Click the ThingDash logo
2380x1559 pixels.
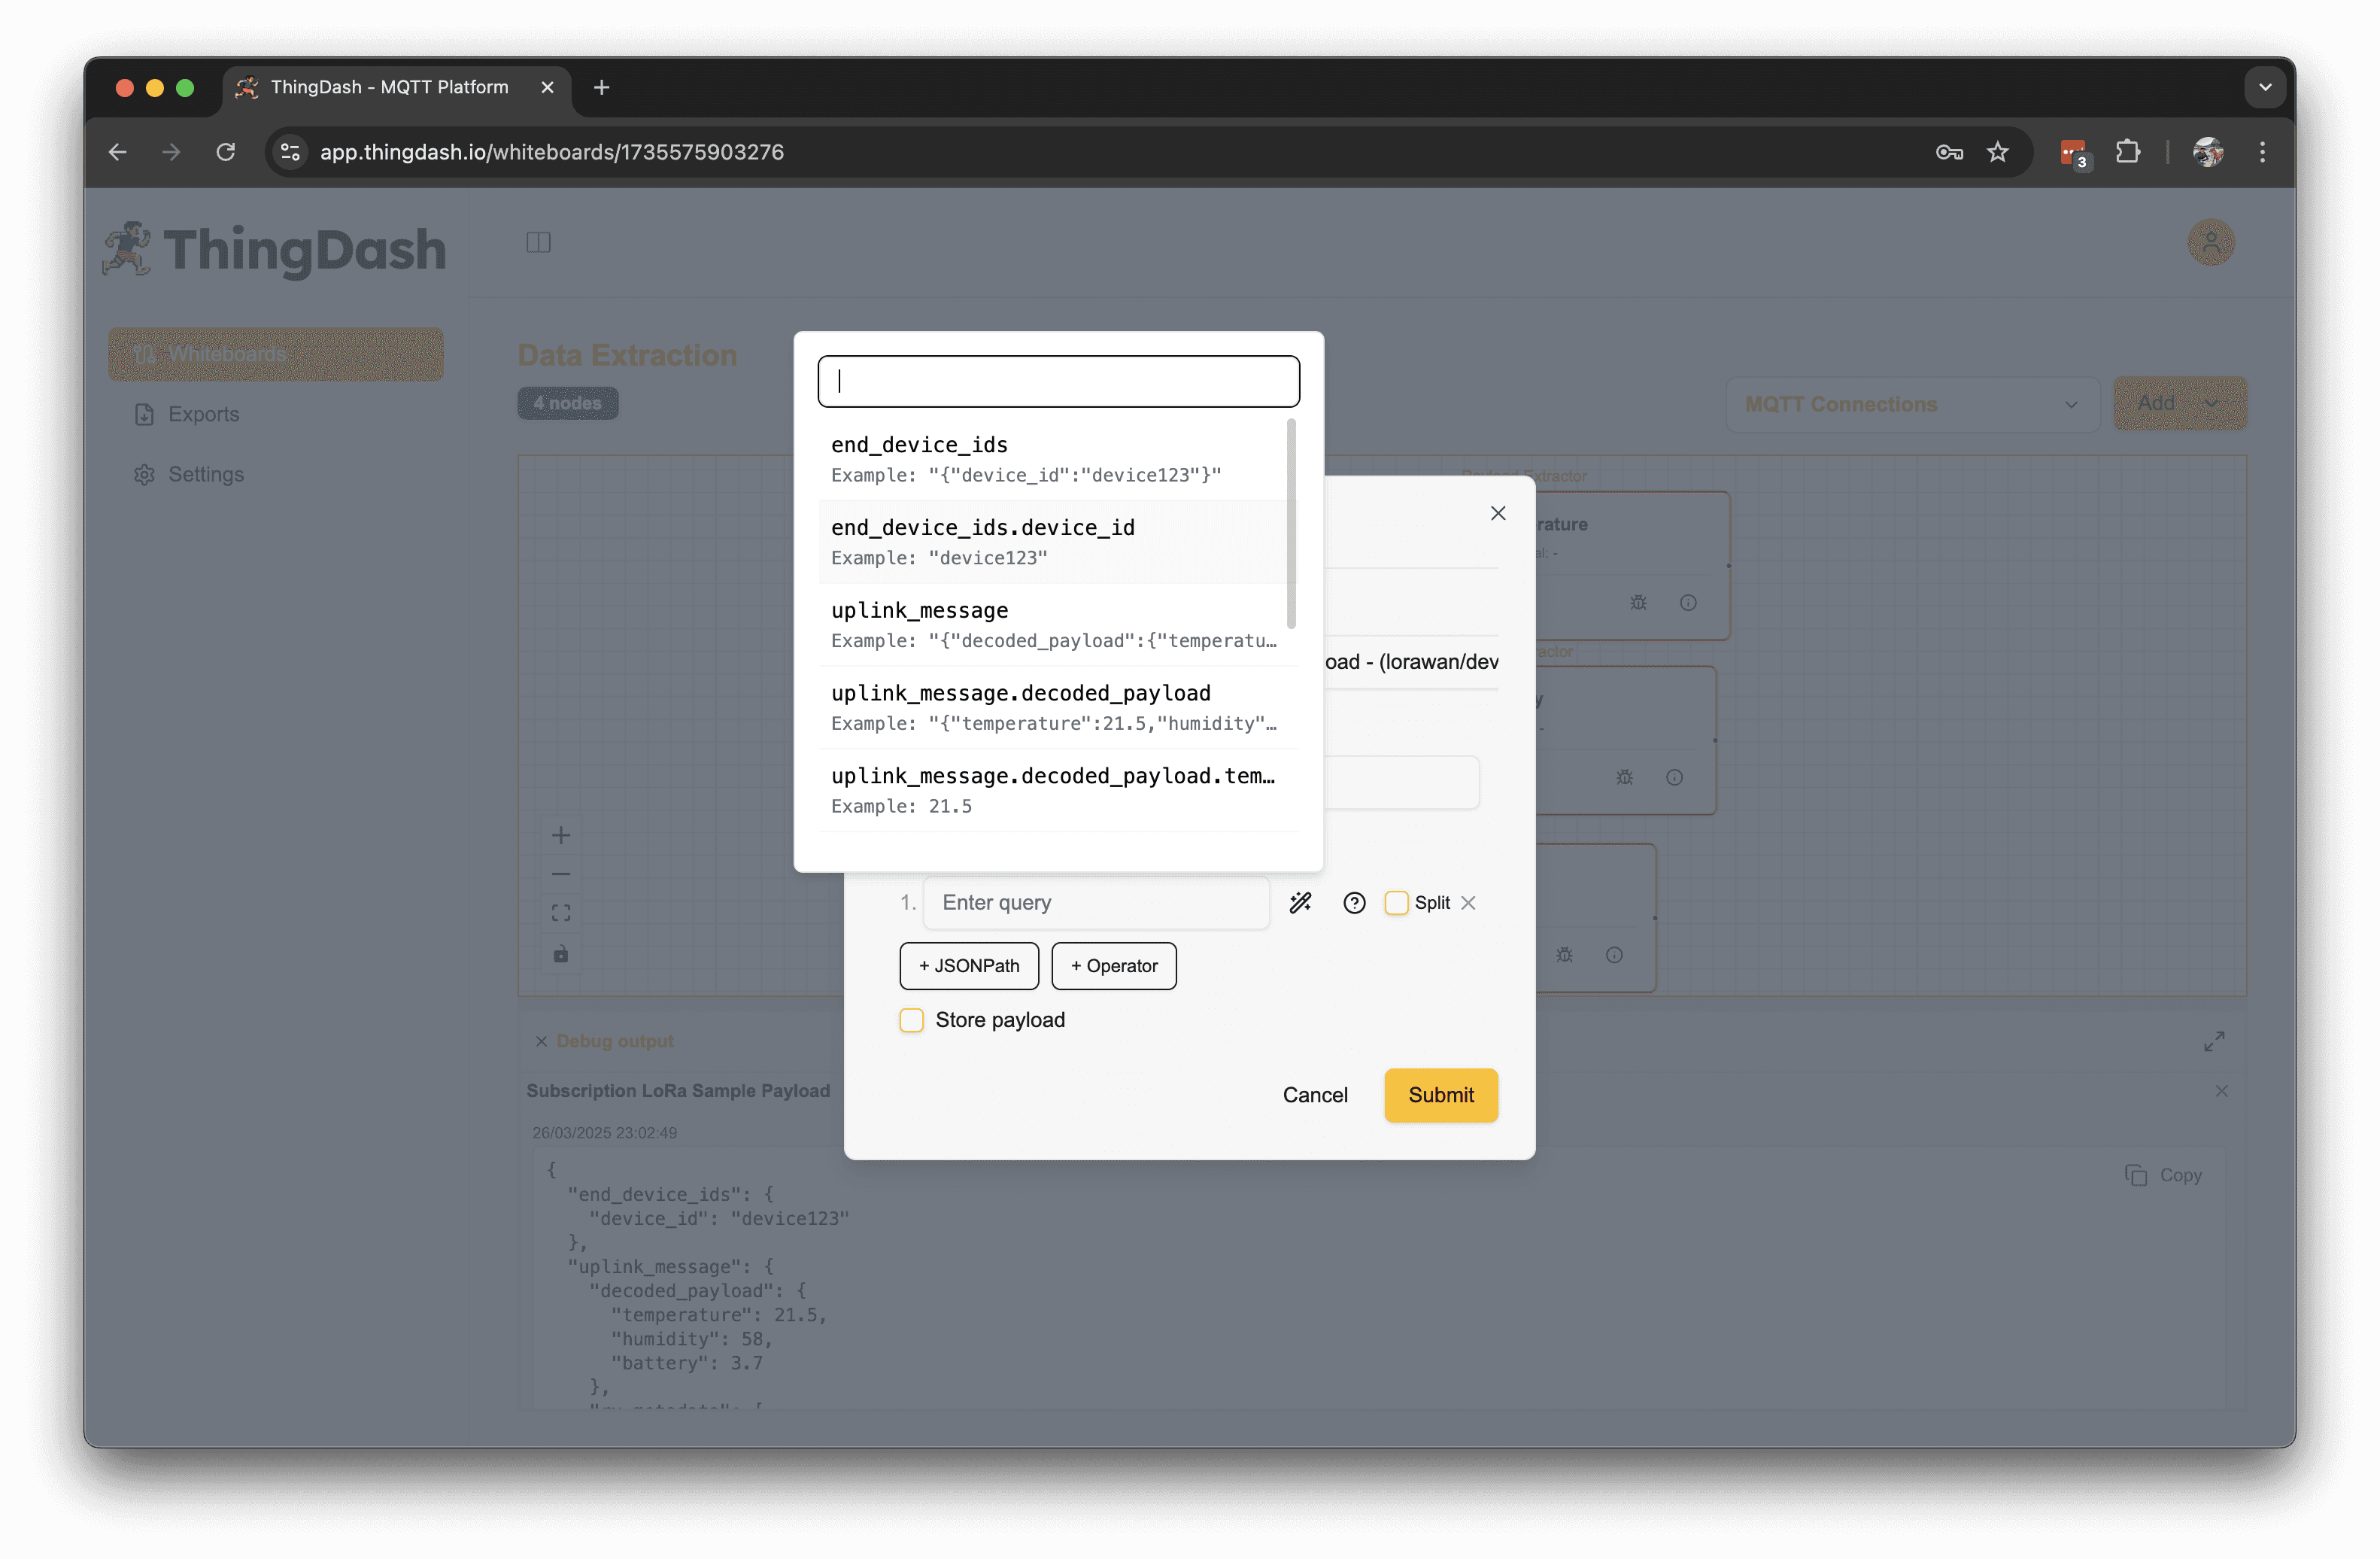pos(275,249)
